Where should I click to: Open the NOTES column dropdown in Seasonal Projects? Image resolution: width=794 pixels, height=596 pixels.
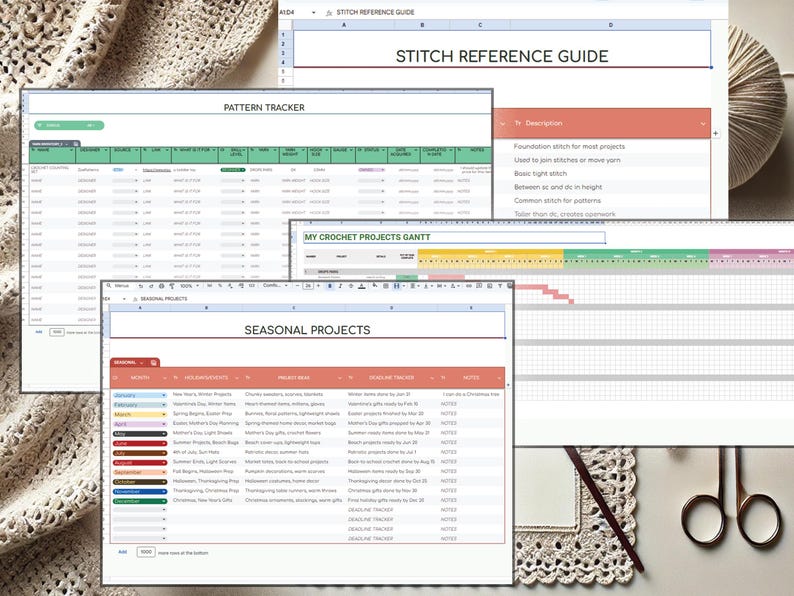[499, 378]
